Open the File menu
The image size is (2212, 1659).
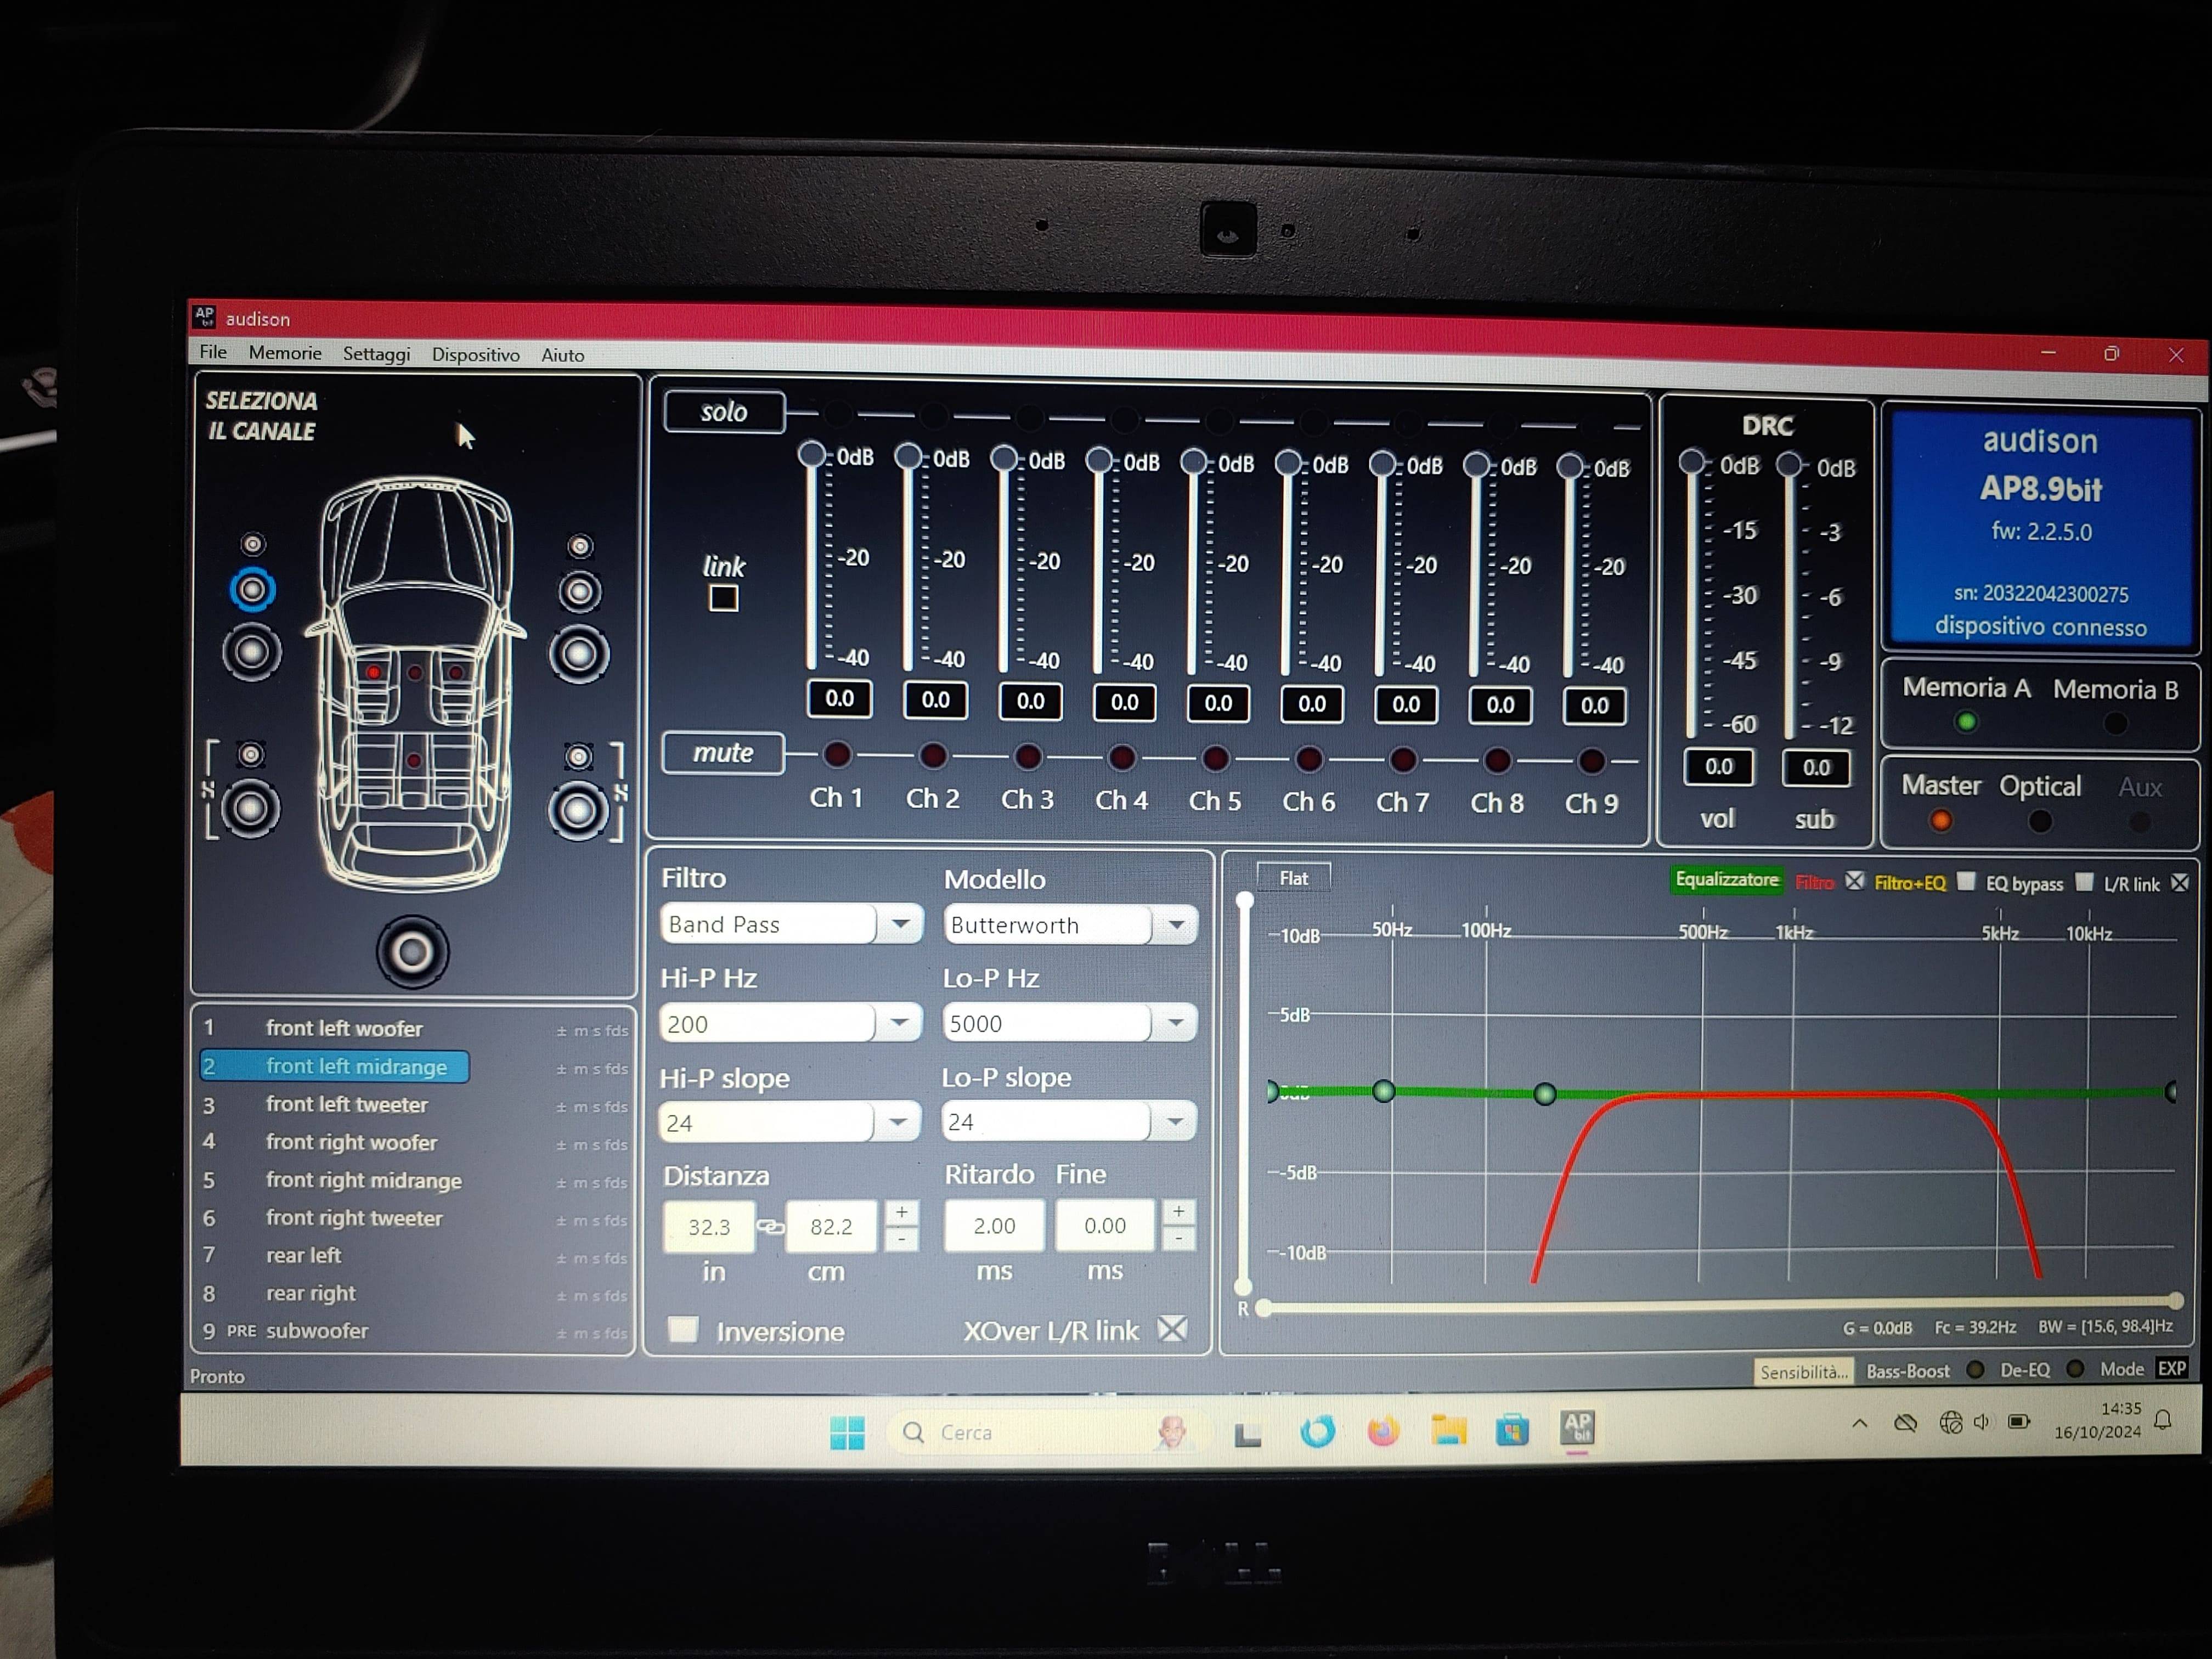pyautogui.click(x=213, y=352)
